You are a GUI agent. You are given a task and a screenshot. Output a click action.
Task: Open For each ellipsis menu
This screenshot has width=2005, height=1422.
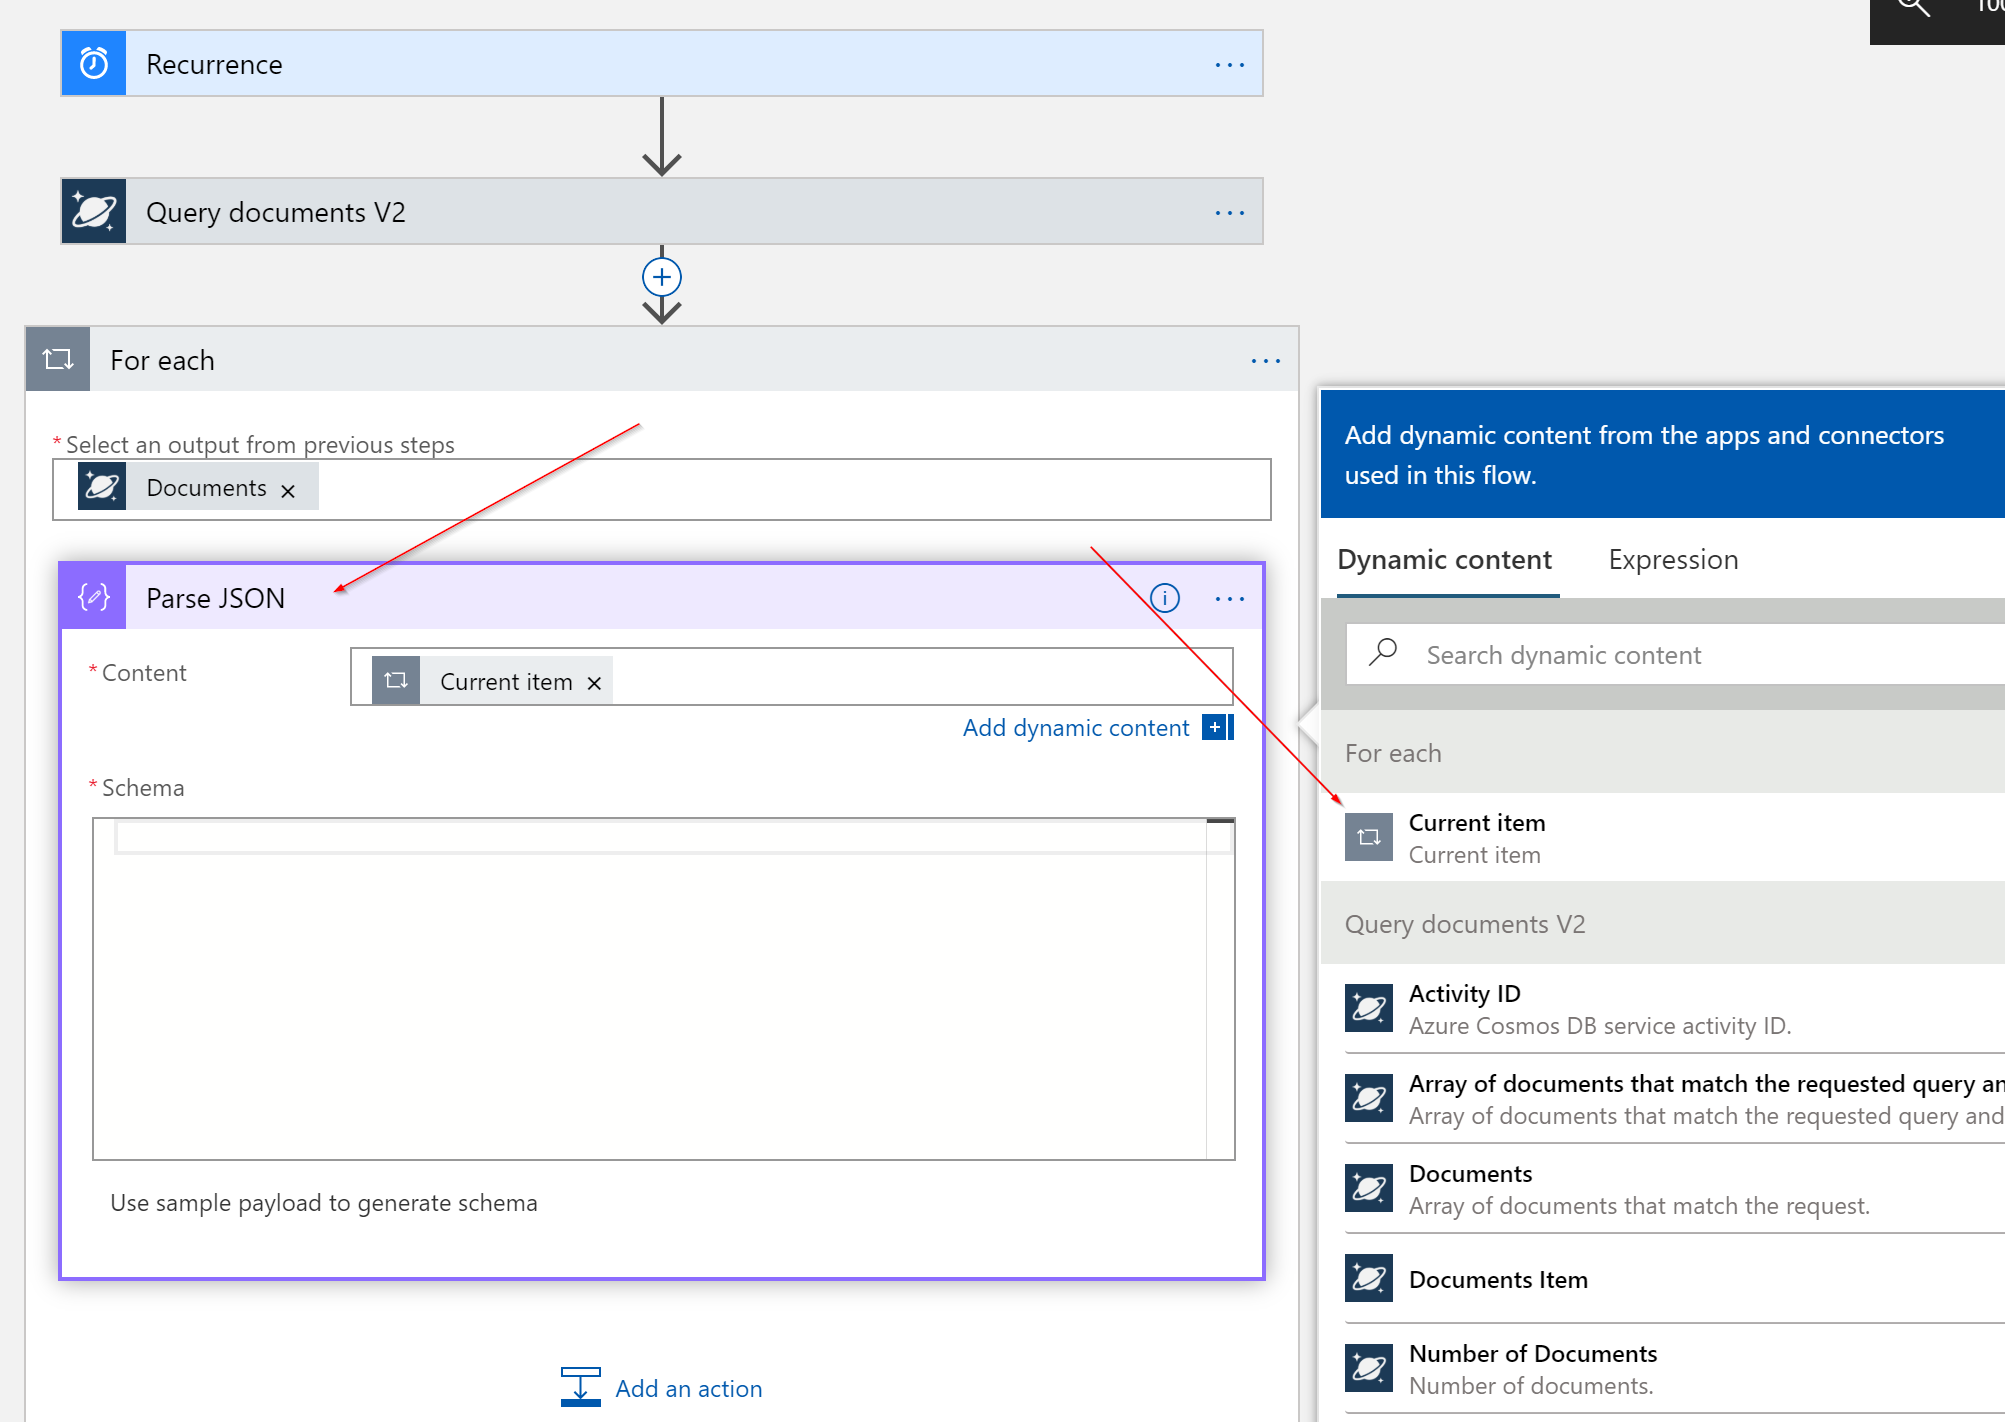point(1265,361)
